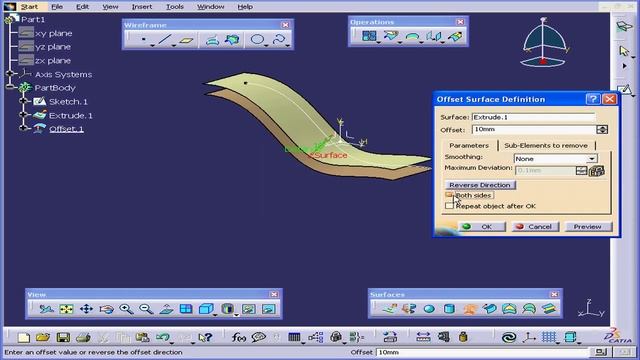Click OK in Offset Surface Definition
The height and width of the screenshot is (360, 640).
click(481, 227)
